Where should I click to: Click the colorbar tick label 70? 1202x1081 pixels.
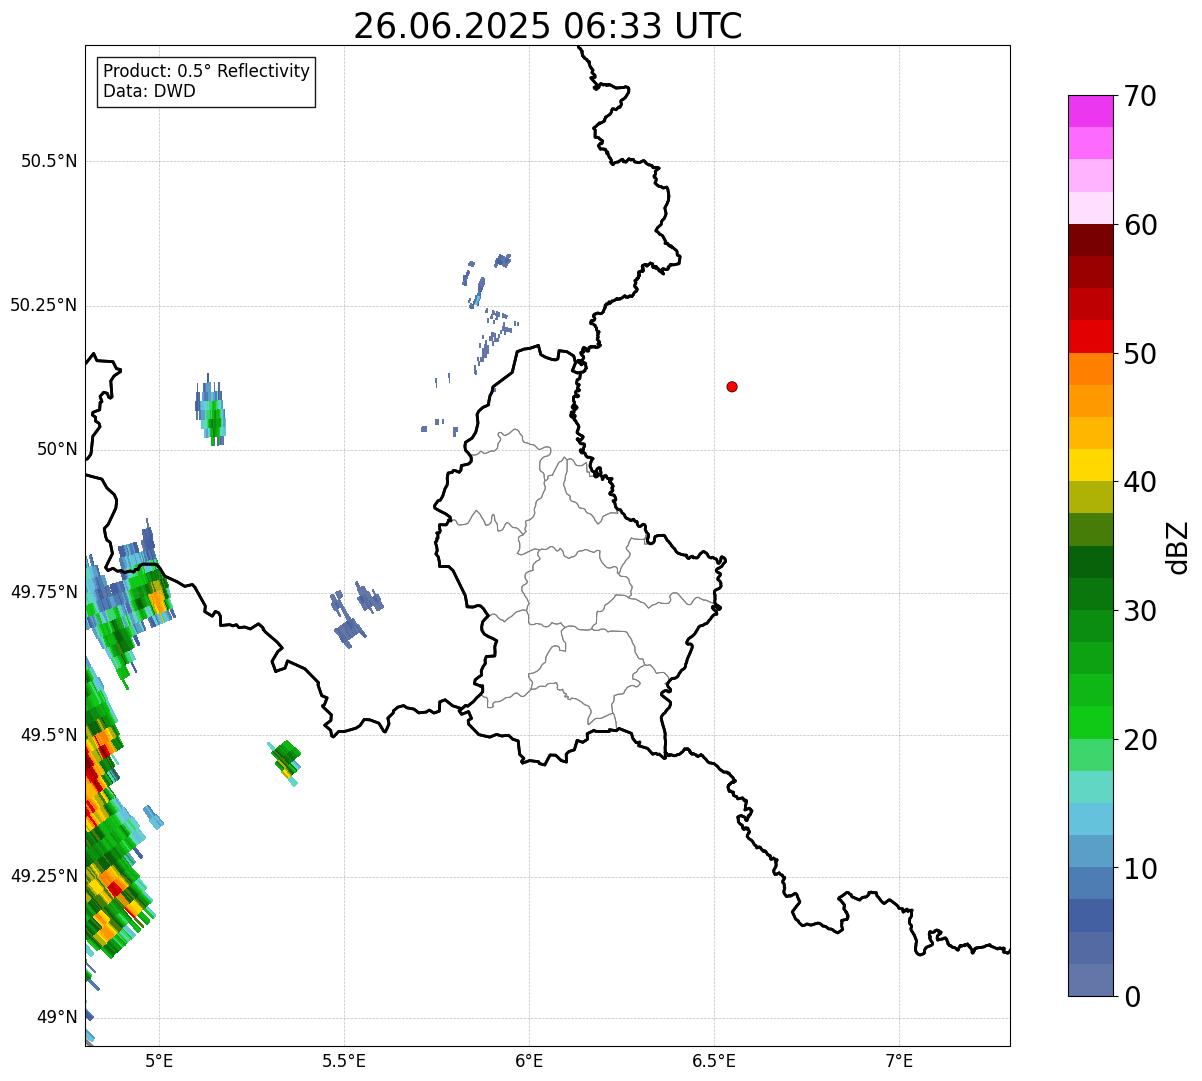tap(1140, 96)
